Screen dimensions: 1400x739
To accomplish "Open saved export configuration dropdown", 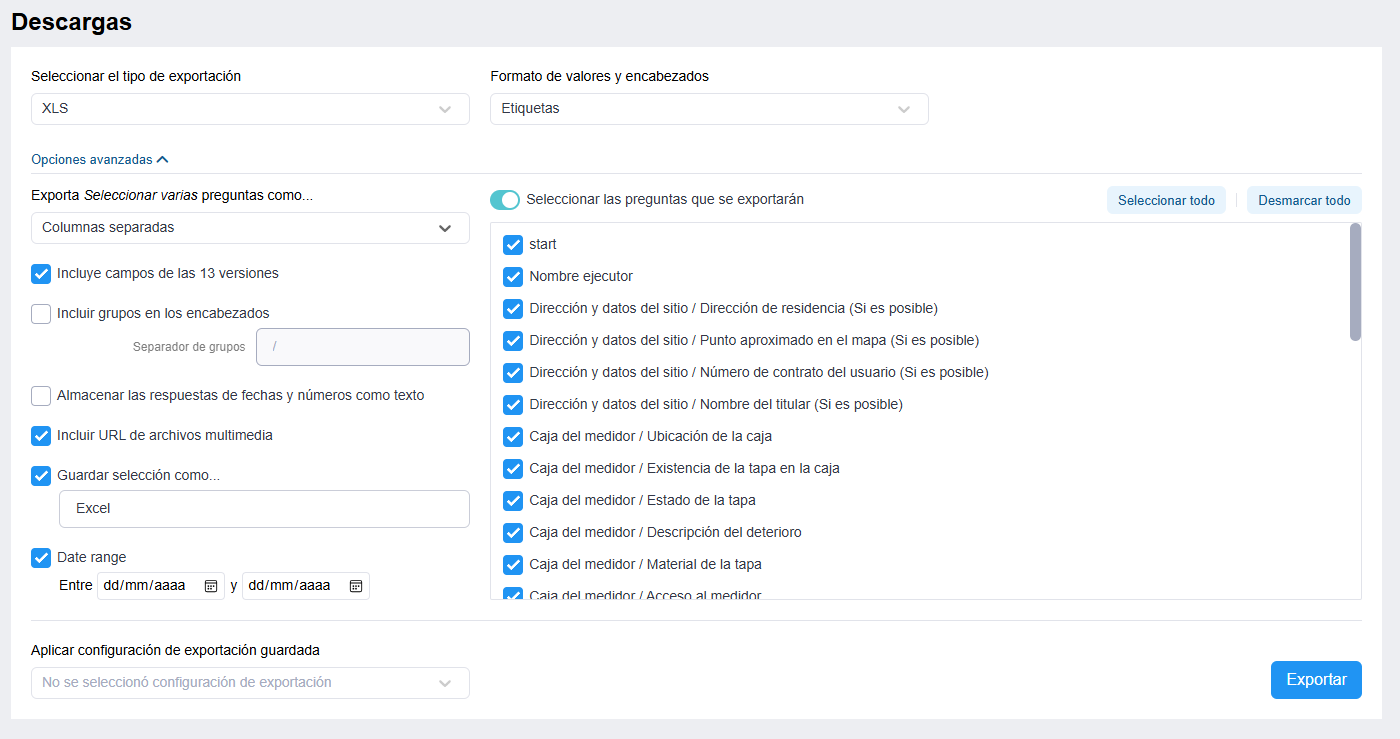I will [x=250, y=683].
